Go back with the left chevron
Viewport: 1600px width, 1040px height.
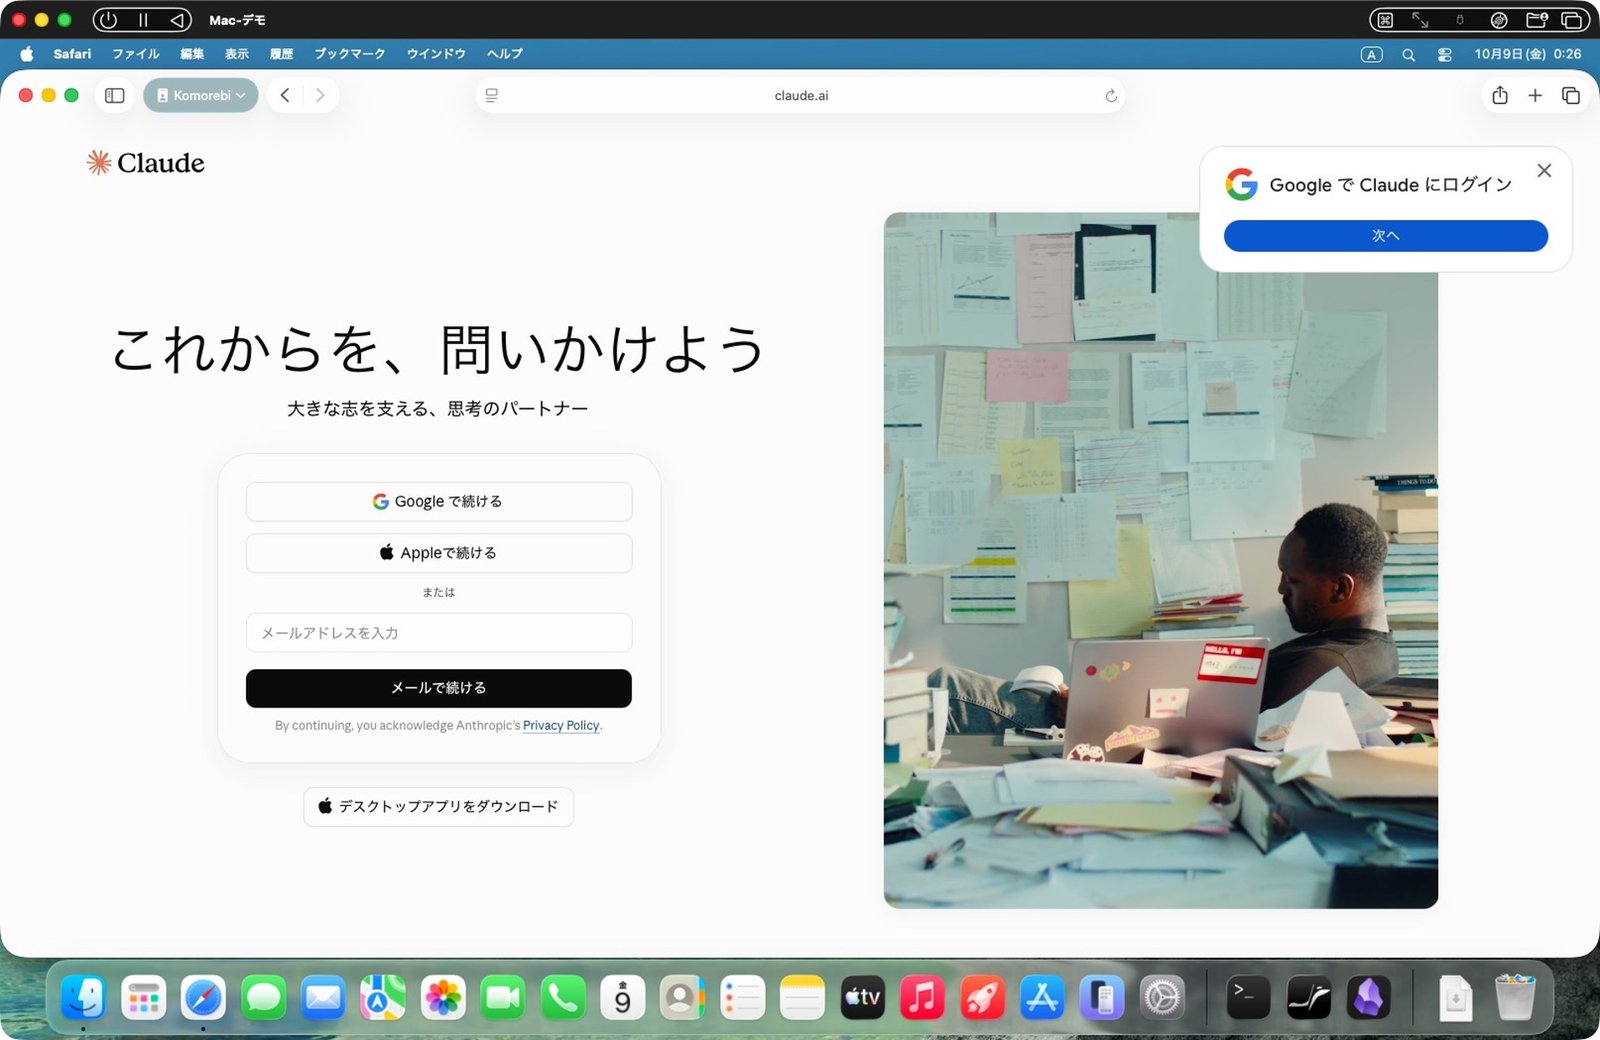coord(285,96)
